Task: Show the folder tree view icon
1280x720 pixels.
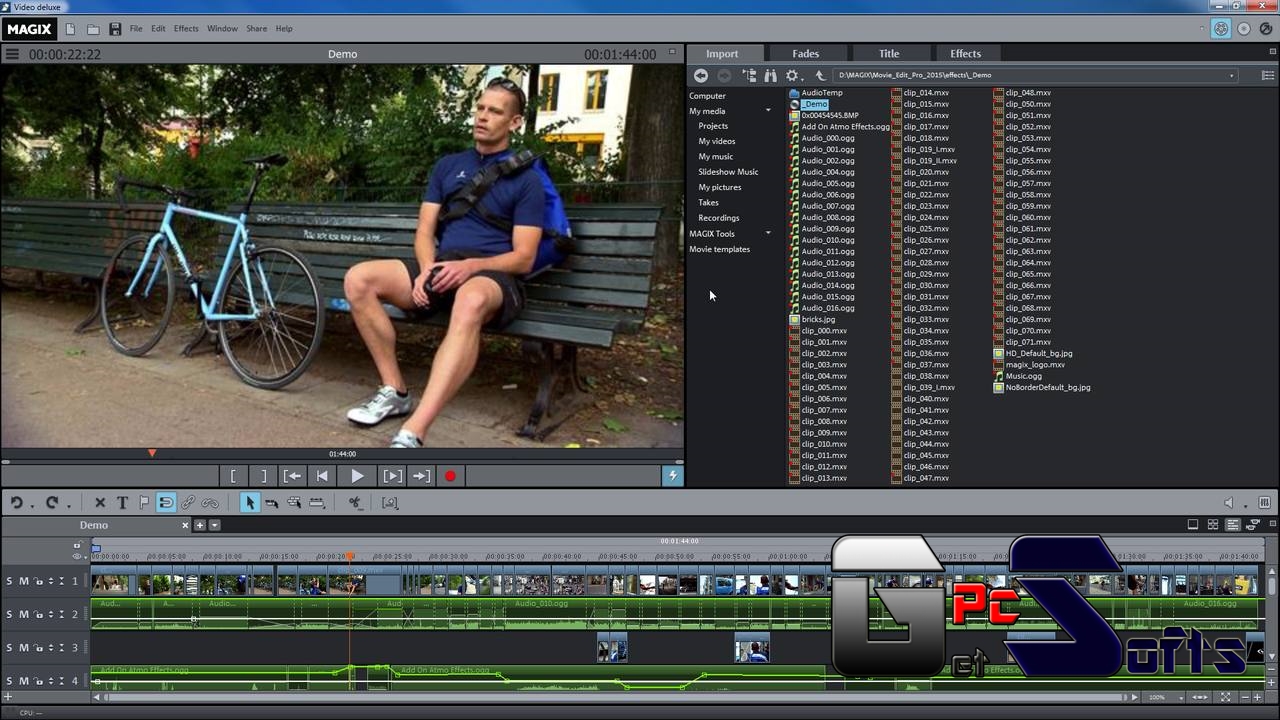Action: click(x=749, y=75)
